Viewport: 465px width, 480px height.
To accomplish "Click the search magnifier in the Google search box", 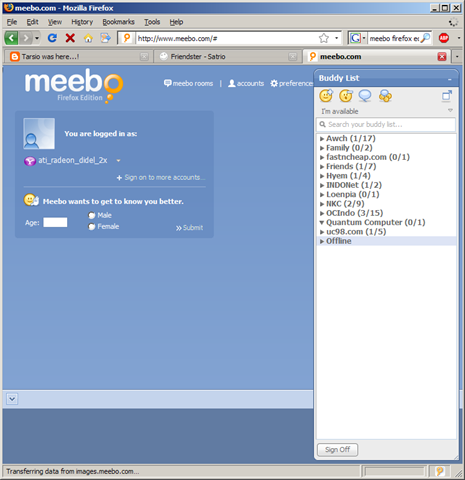I will point(425,38).
